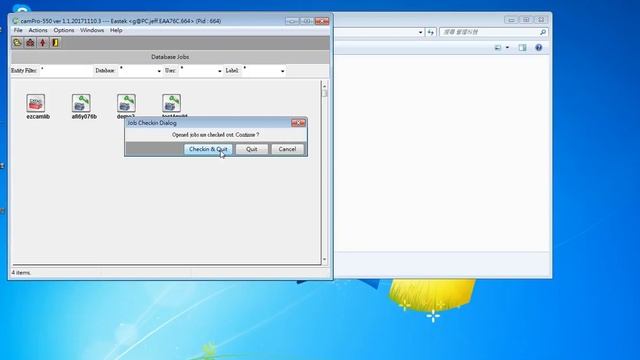Click Explorer address refresh icon
The image size is (640, 360).
point(431,32)
